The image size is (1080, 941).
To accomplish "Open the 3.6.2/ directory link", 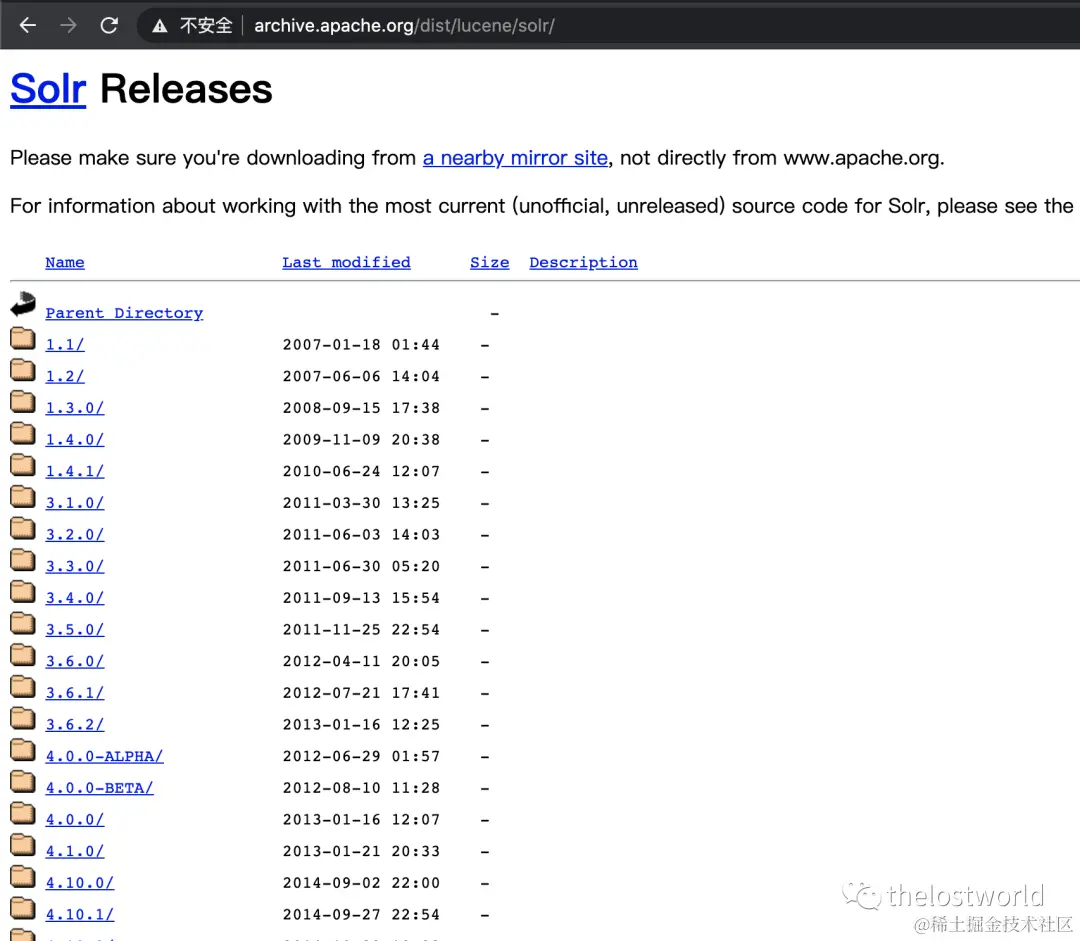I will pyautogui.click(x=74, y=725).
